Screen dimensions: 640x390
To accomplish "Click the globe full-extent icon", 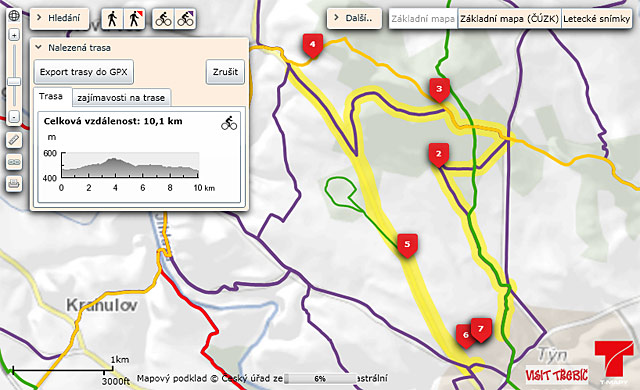I will (14, 16).
